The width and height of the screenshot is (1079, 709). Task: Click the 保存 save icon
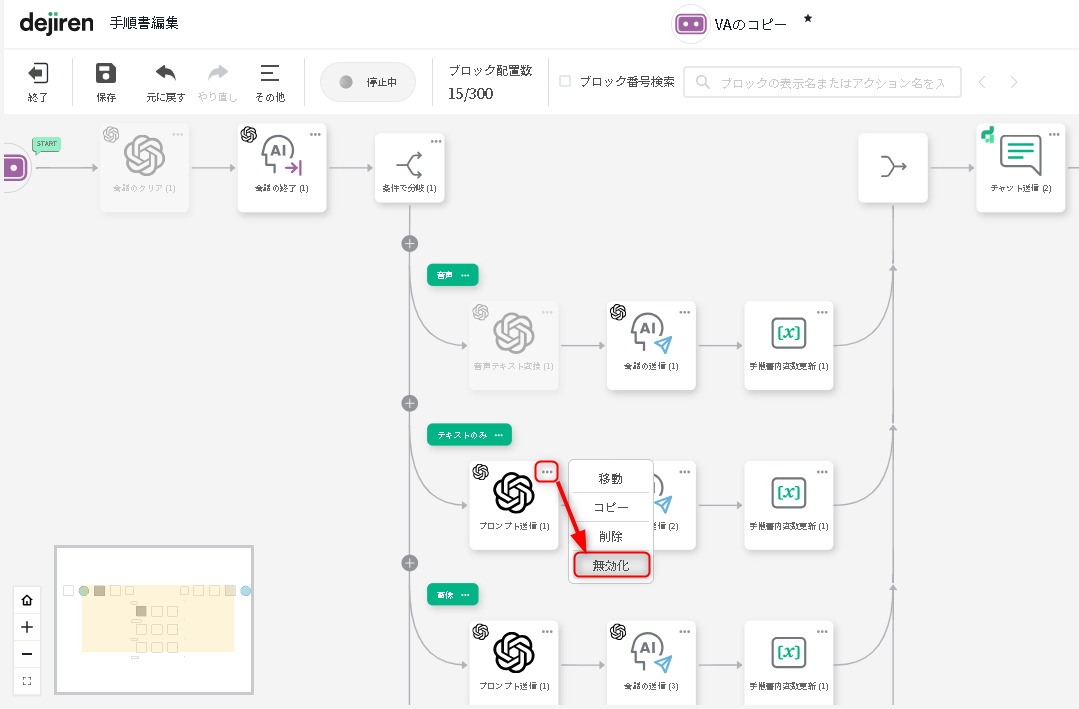(106, 74)
